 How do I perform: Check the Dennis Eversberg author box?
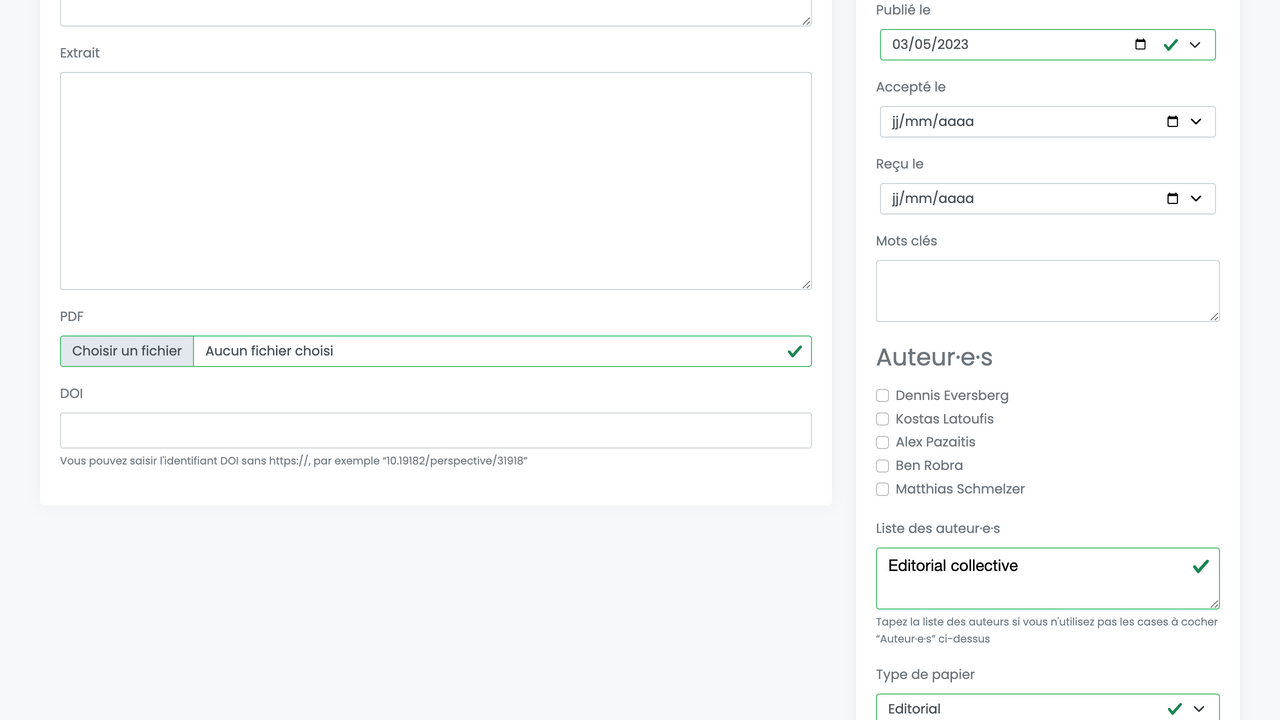[x=882, y=396]
